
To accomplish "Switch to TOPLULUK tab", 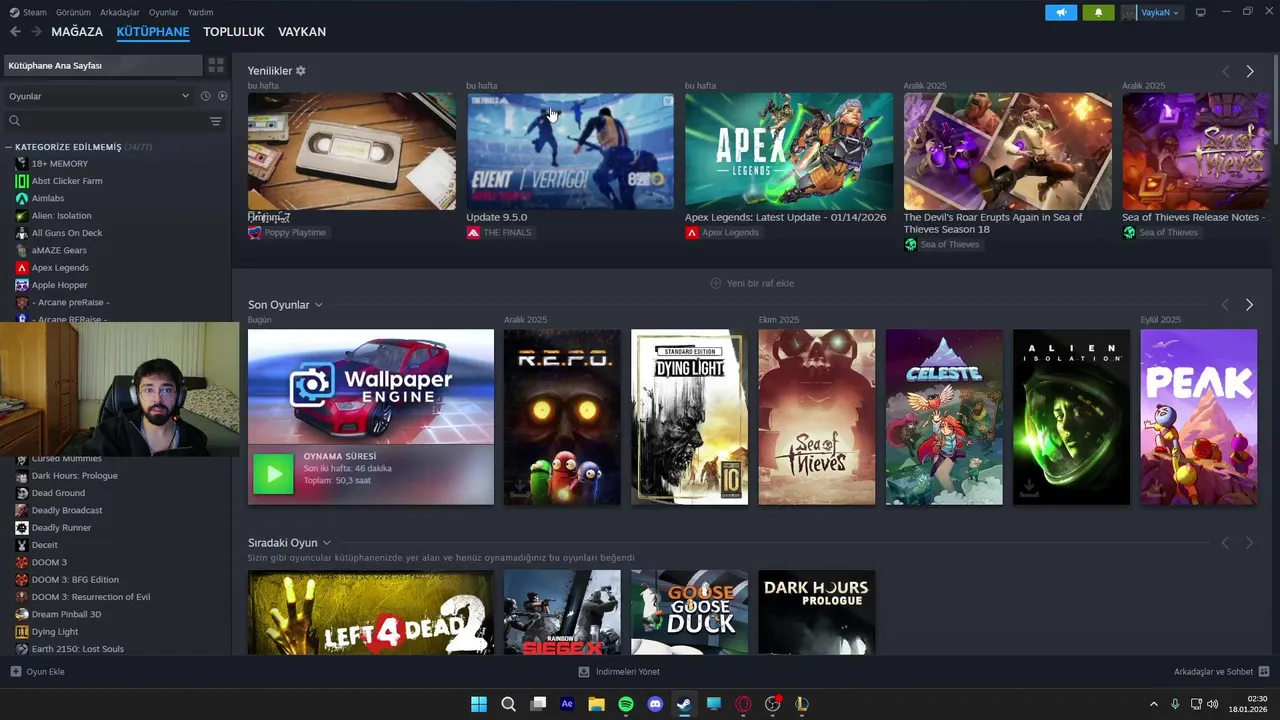I will pyautogui.click(x=234, y=32).
